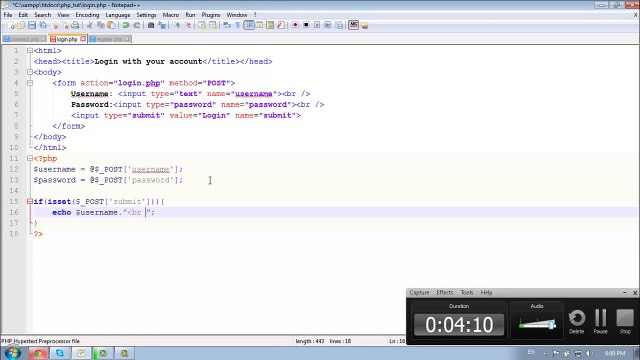Open the Settings menu

point(146,15)
